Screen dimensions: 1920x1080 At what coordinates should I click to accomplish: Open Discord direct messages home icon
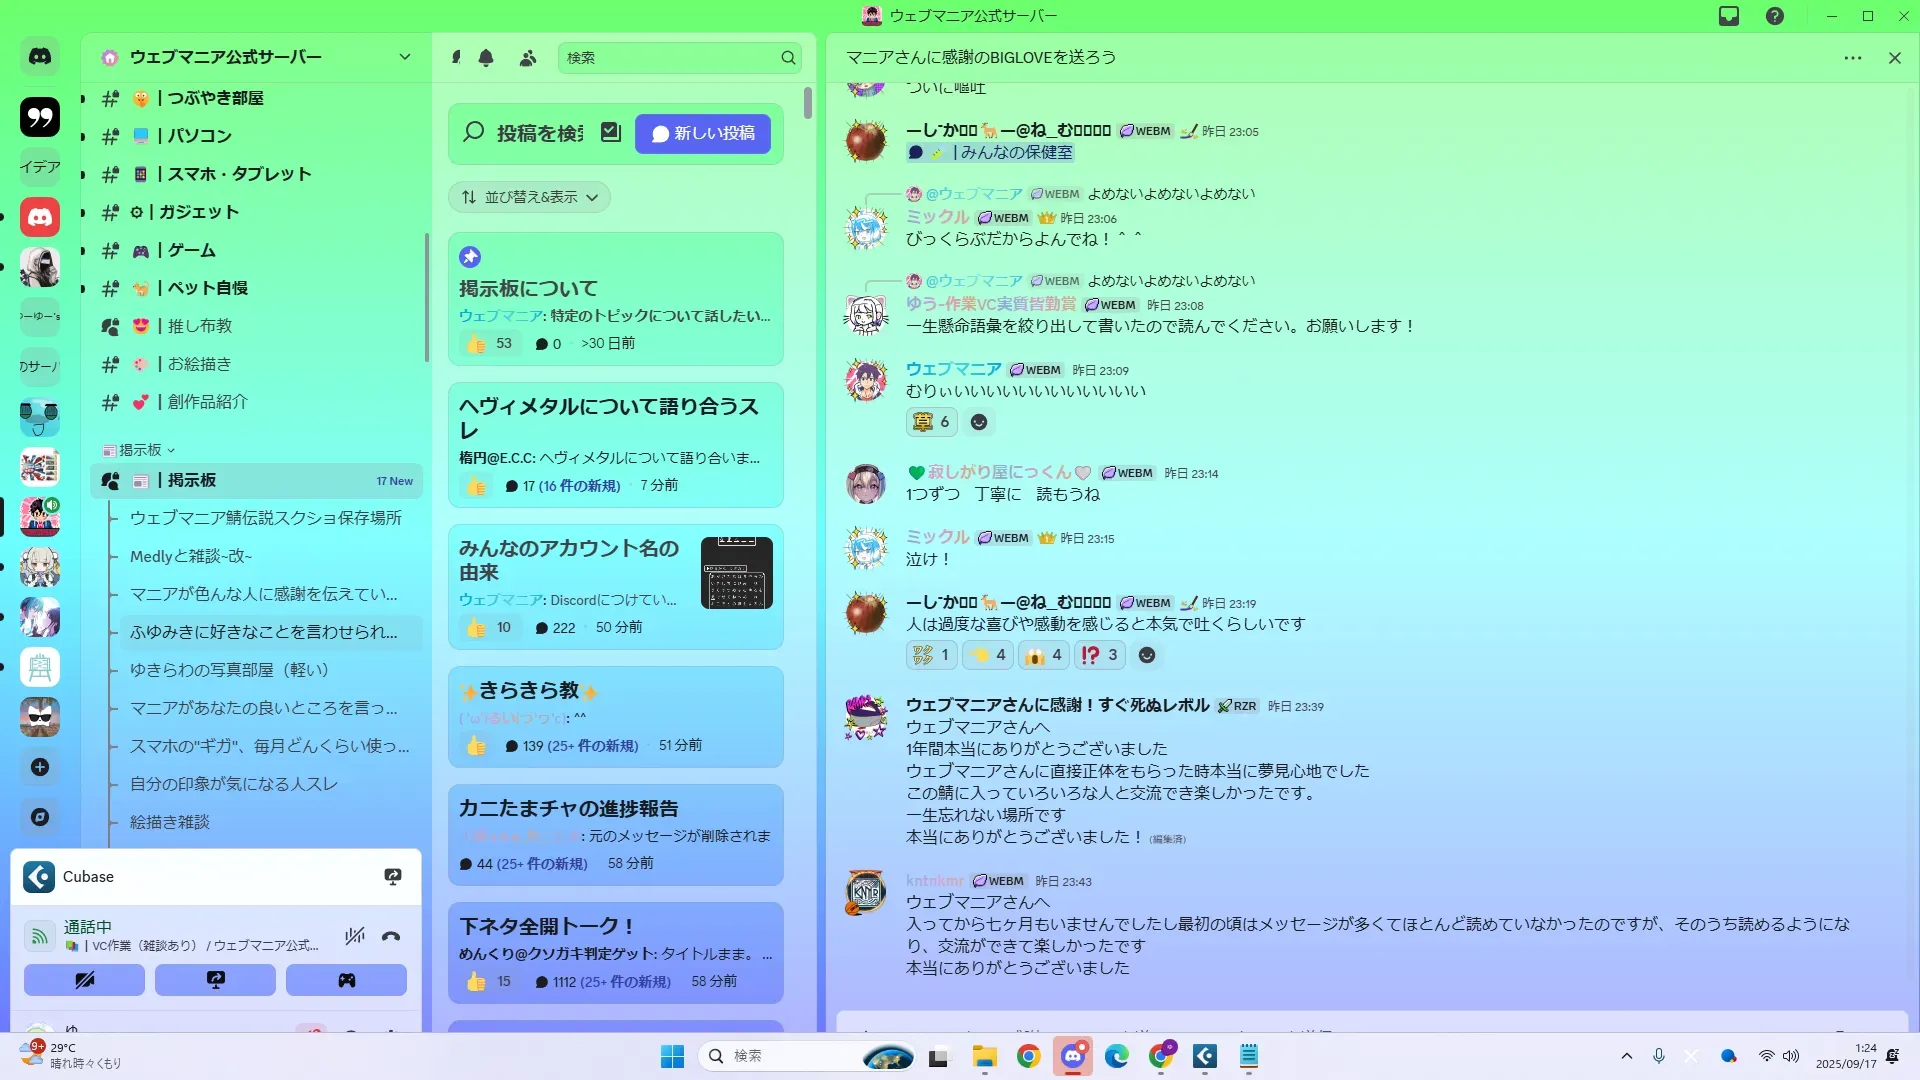coord(40,57)
